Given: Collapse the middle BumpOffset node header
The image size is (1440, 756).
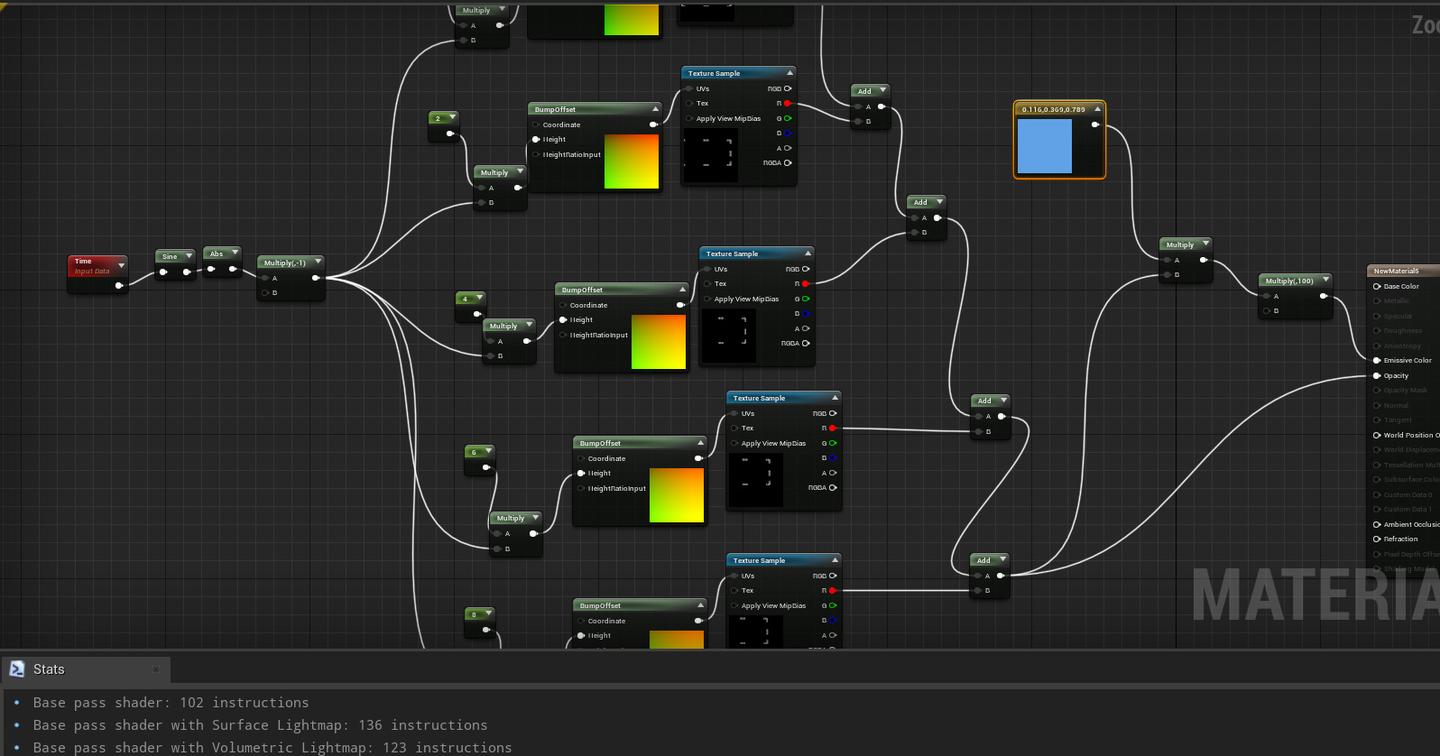Looking at the screenshot, I should 681,289.
